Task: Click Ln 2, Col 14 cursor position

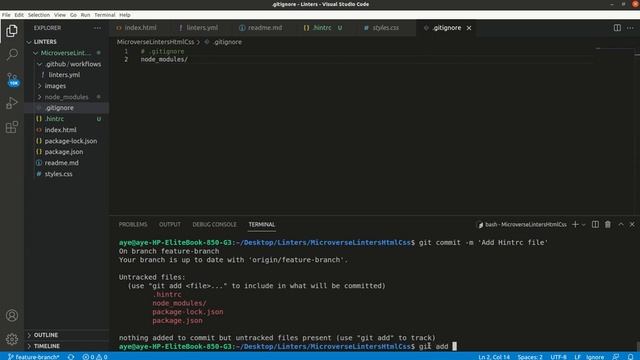Action: [x=494, y=357]
